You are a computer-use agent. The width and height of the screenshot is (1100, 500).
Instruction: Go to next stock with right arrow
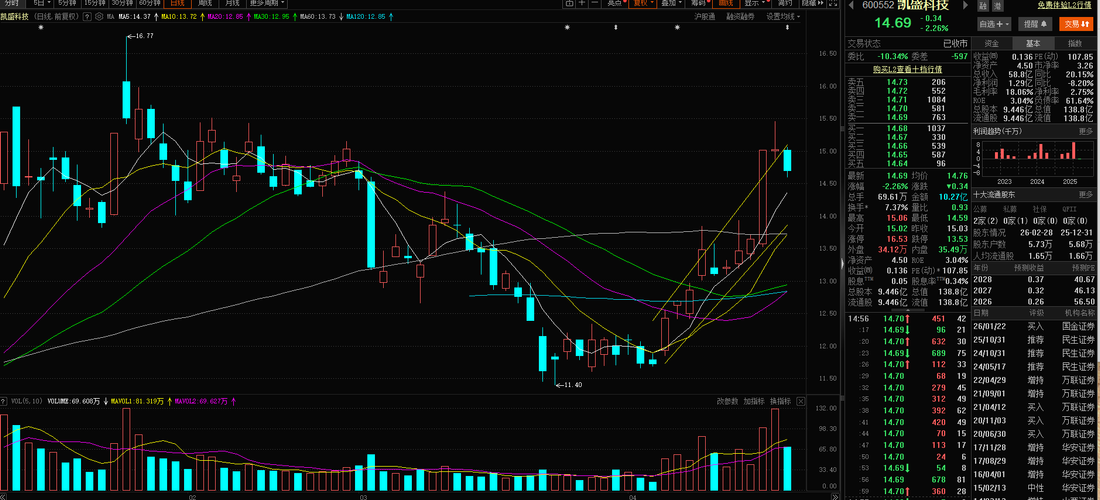965,6
